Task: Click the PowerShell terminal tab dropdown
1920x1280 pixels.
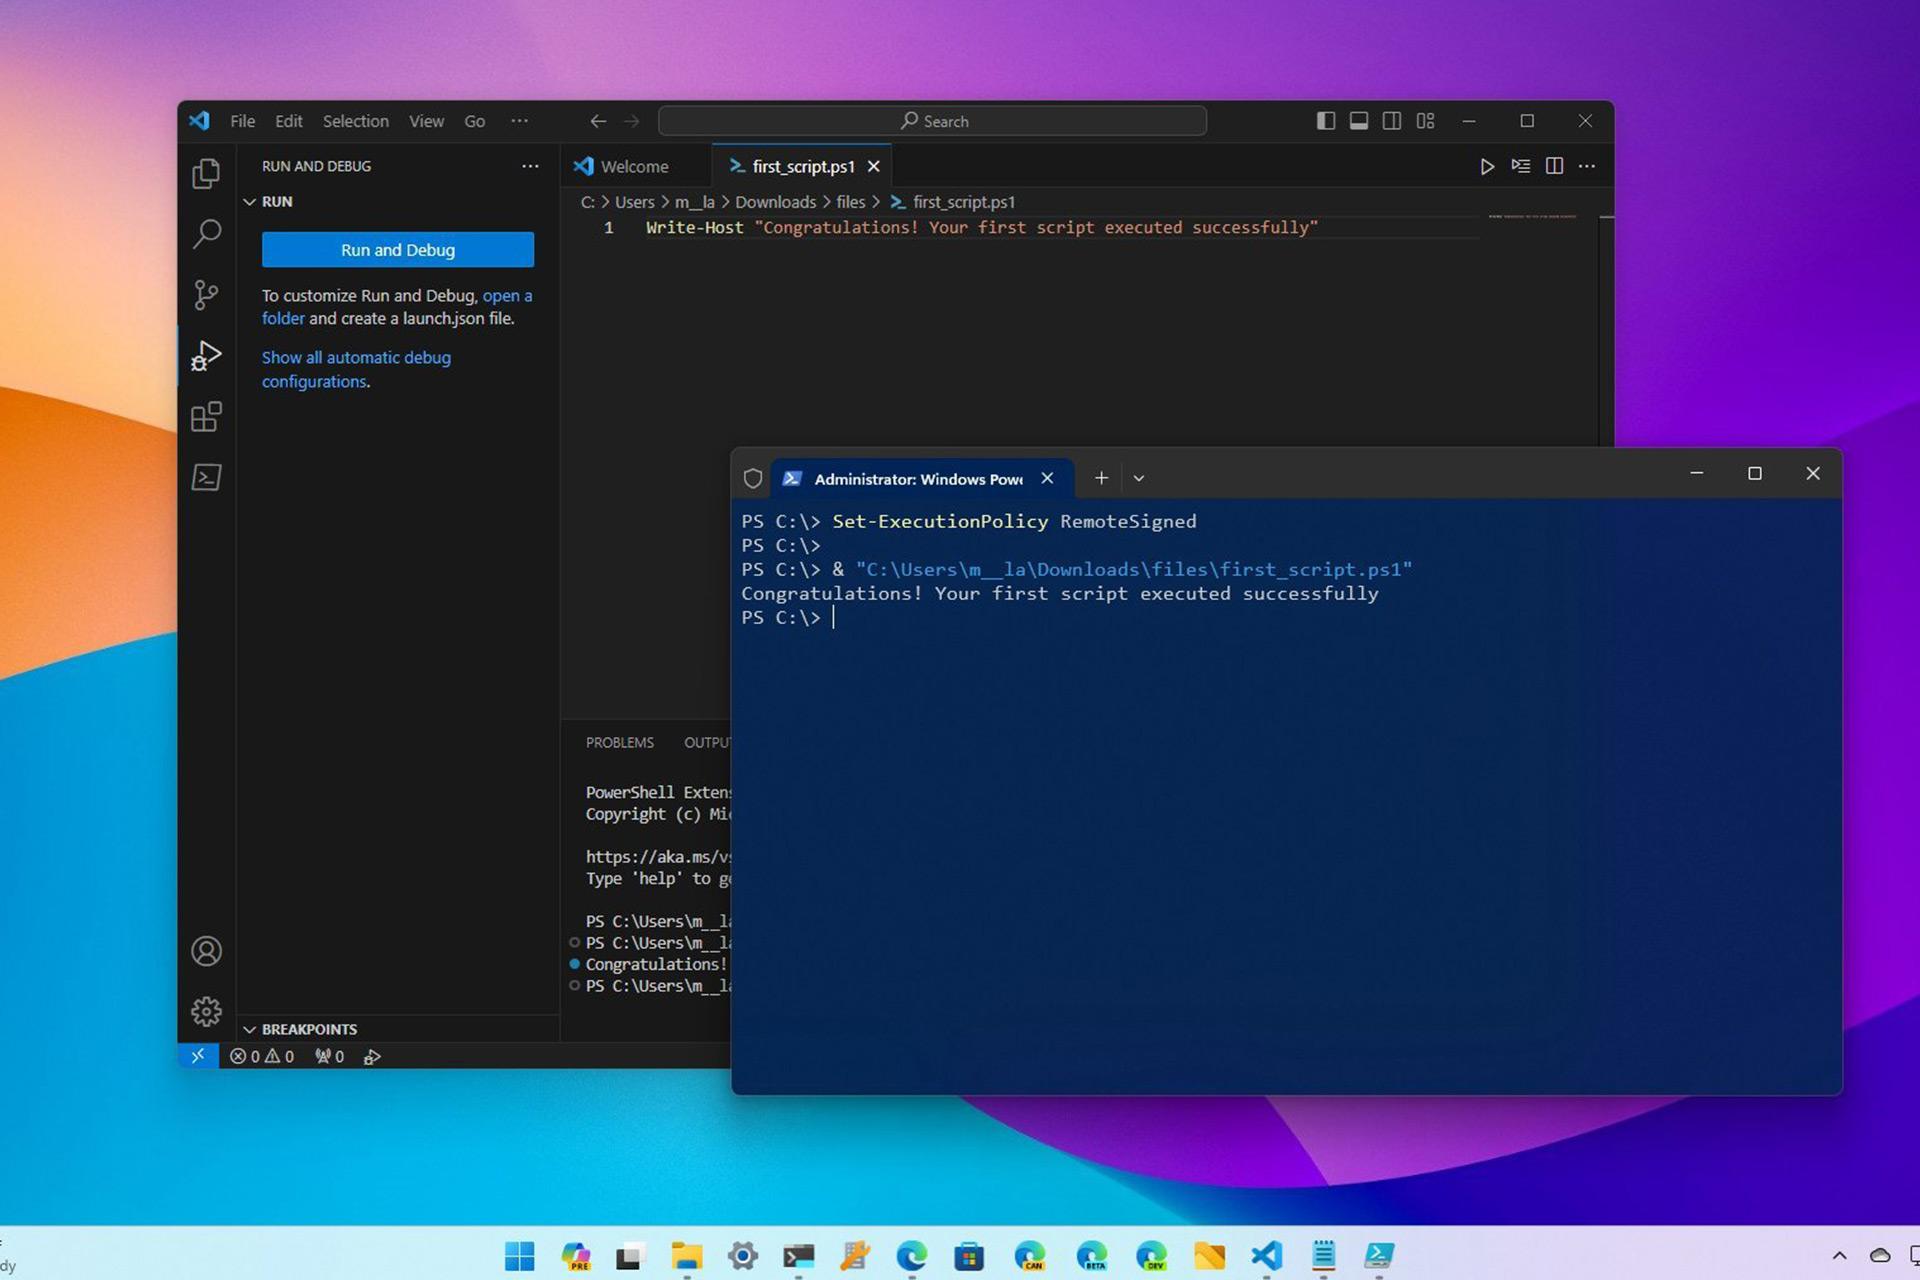Action: coord(1139,477)
